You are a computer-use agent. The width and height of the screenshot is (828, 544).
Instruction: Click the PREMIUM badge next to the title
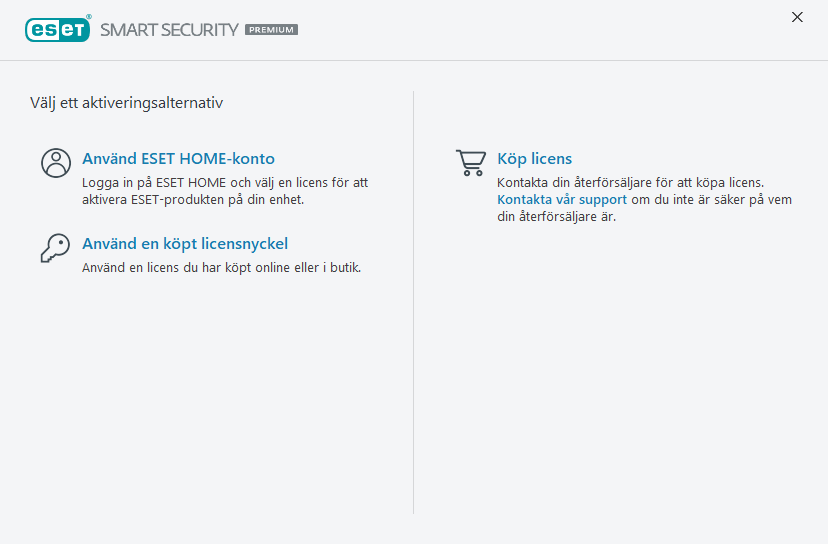tap(271, 30)
